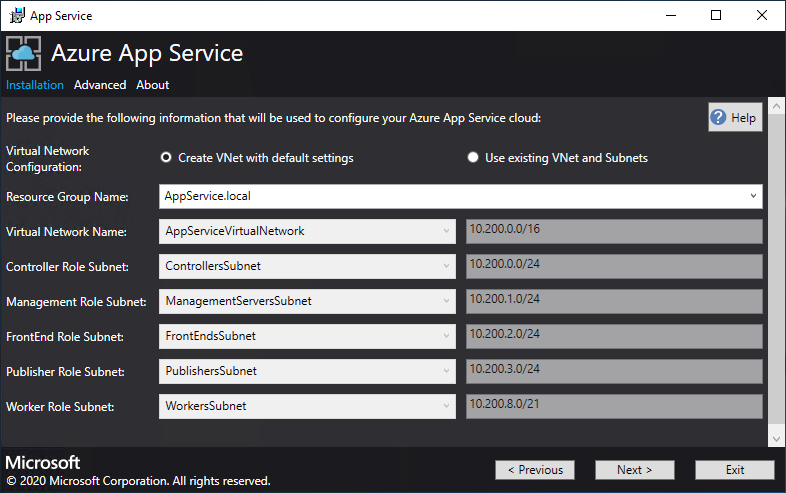Expand the Management Role Subnet dropdown

(x=446, y=301)
